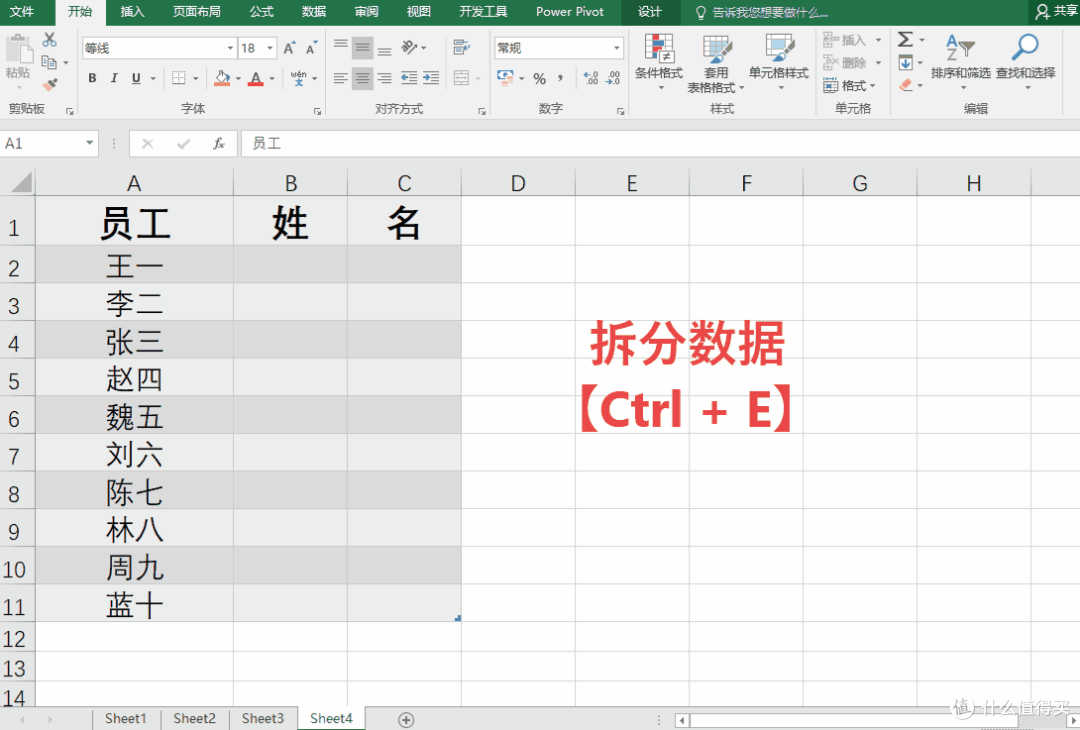Click the wrap text icon
Screen dimensions: 1080x730
pyautogui.click(x=461, y=48)
